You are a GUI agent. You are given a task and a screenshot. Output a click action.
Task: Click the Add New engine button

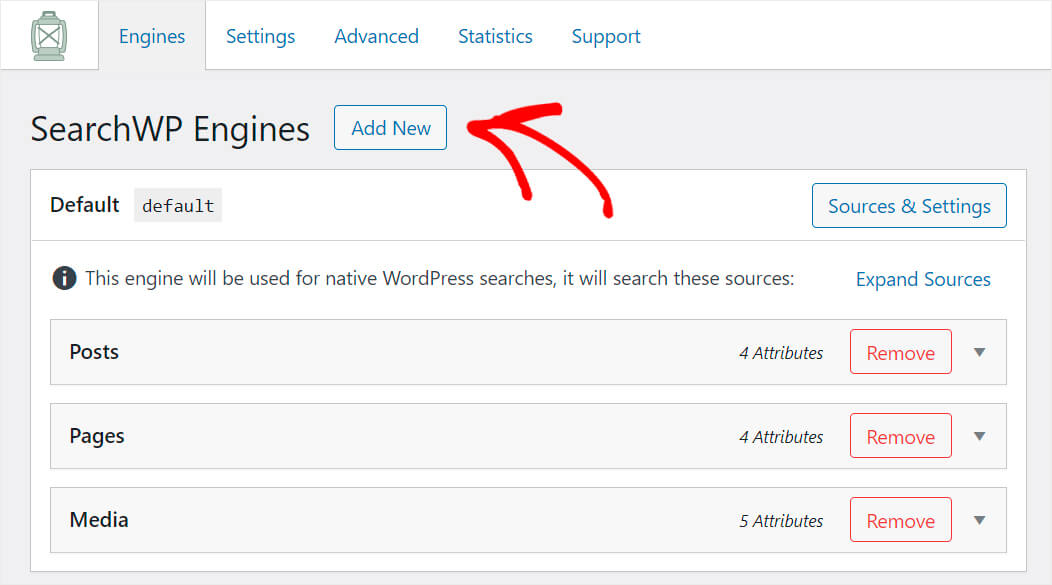tap(390, 127)
